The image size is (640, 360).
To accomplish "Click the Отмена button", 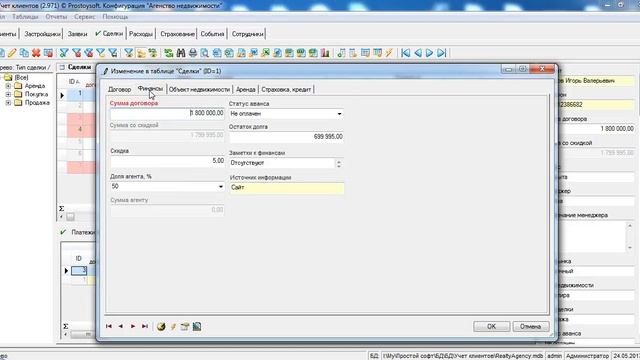I will (x=531, y=327).
